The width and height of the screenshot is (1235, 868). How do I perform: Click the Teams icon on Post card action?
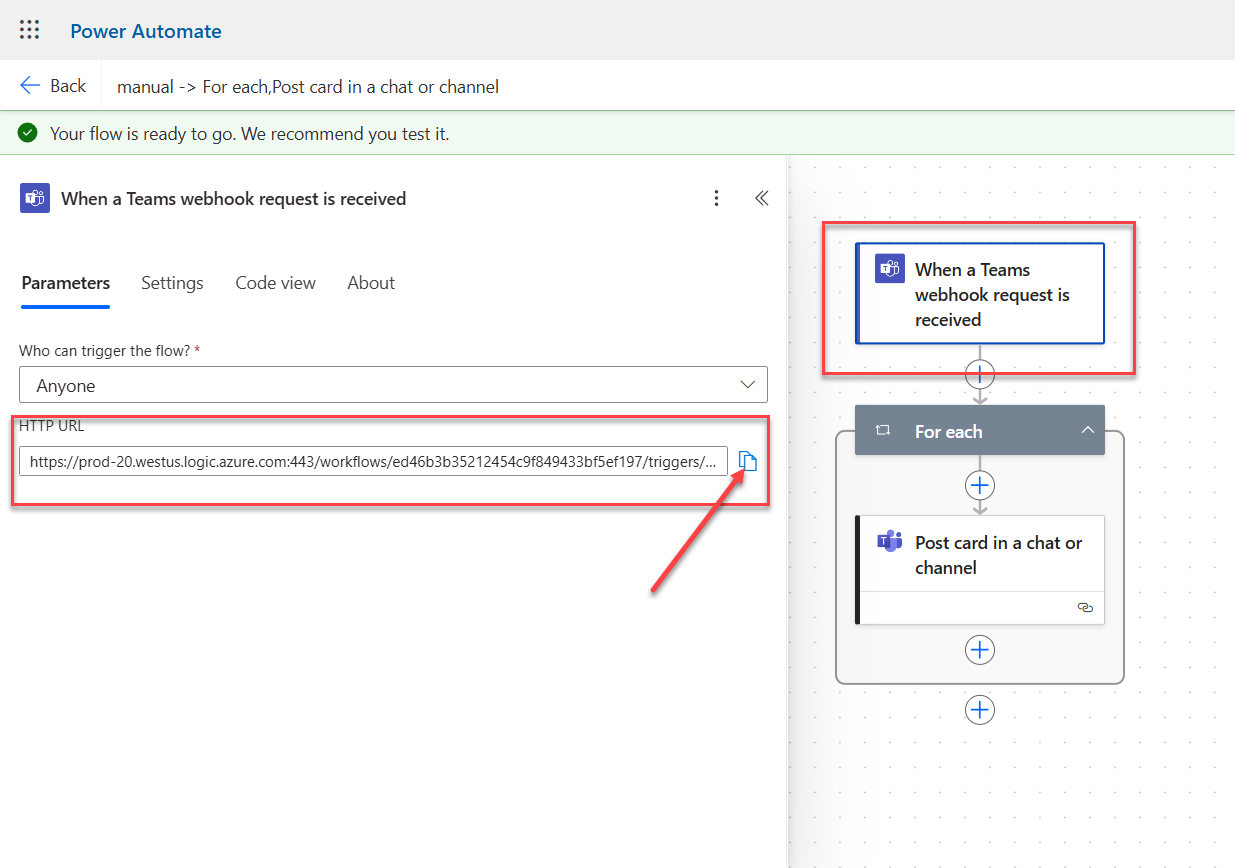tap(889, 542)
